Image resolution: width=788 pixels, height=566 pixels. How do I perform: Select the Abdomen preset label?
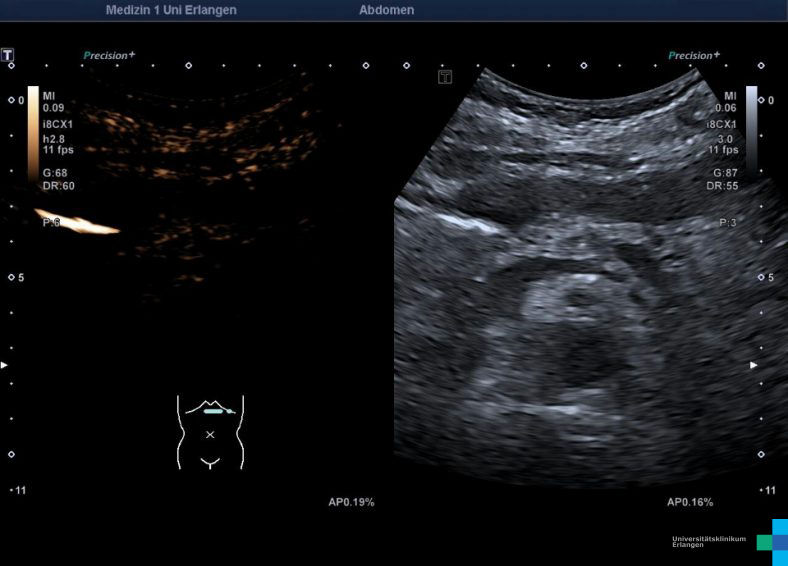386,10
